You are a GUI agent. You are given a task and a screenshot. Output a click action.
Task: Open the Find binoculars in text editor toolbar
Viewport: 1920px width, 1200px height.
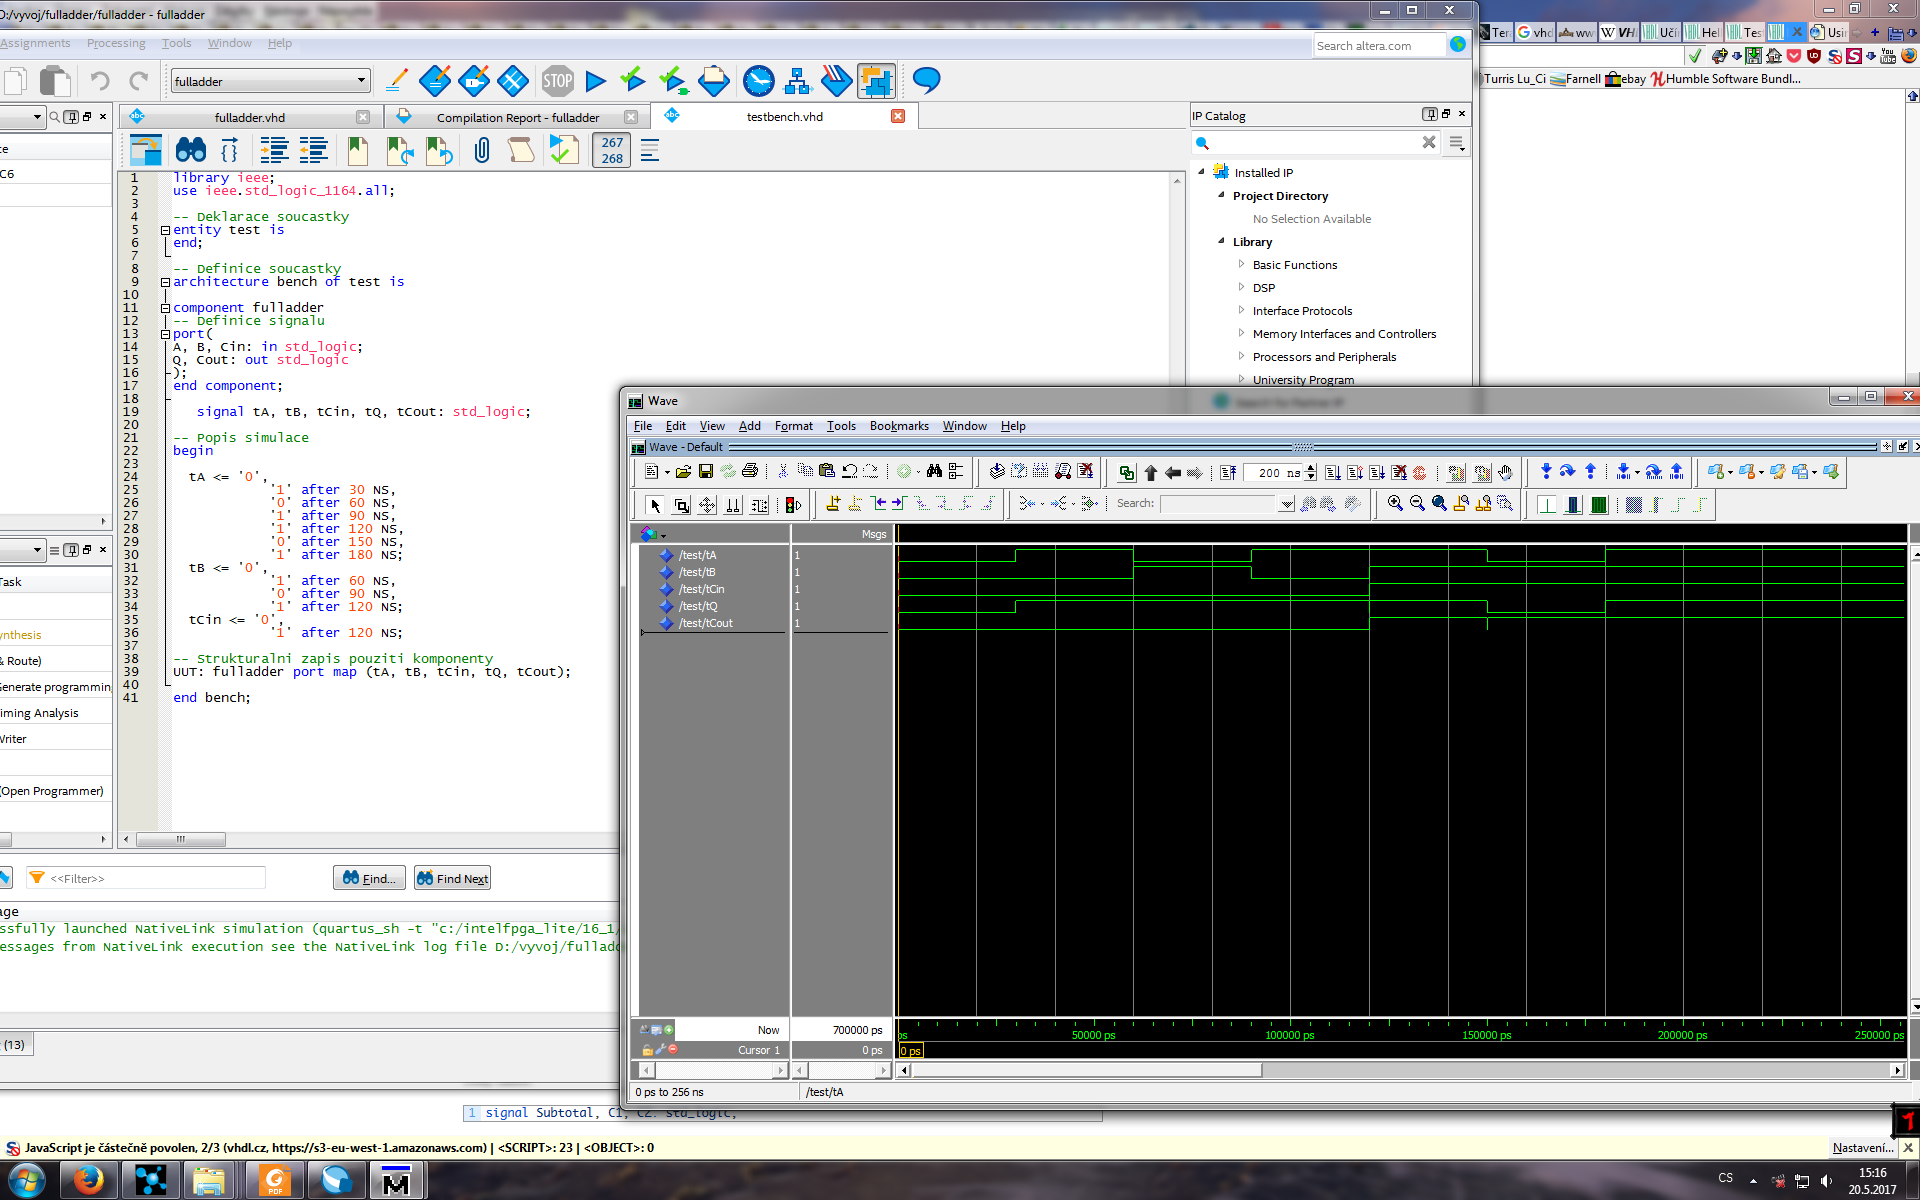(190, 151)
